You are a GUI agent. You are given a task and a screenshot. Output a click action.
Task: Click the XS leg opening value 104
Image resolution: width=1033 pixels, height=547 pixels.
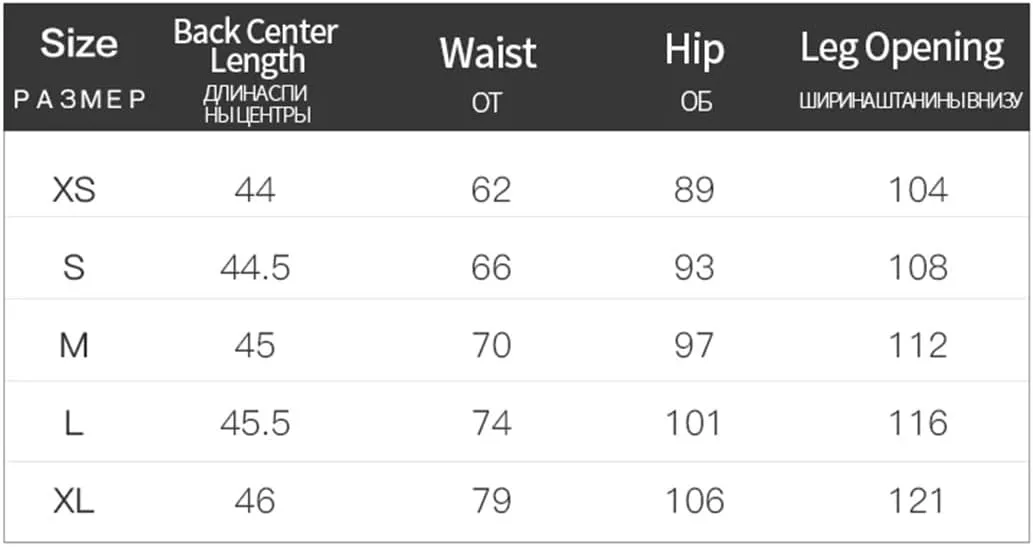918,190
